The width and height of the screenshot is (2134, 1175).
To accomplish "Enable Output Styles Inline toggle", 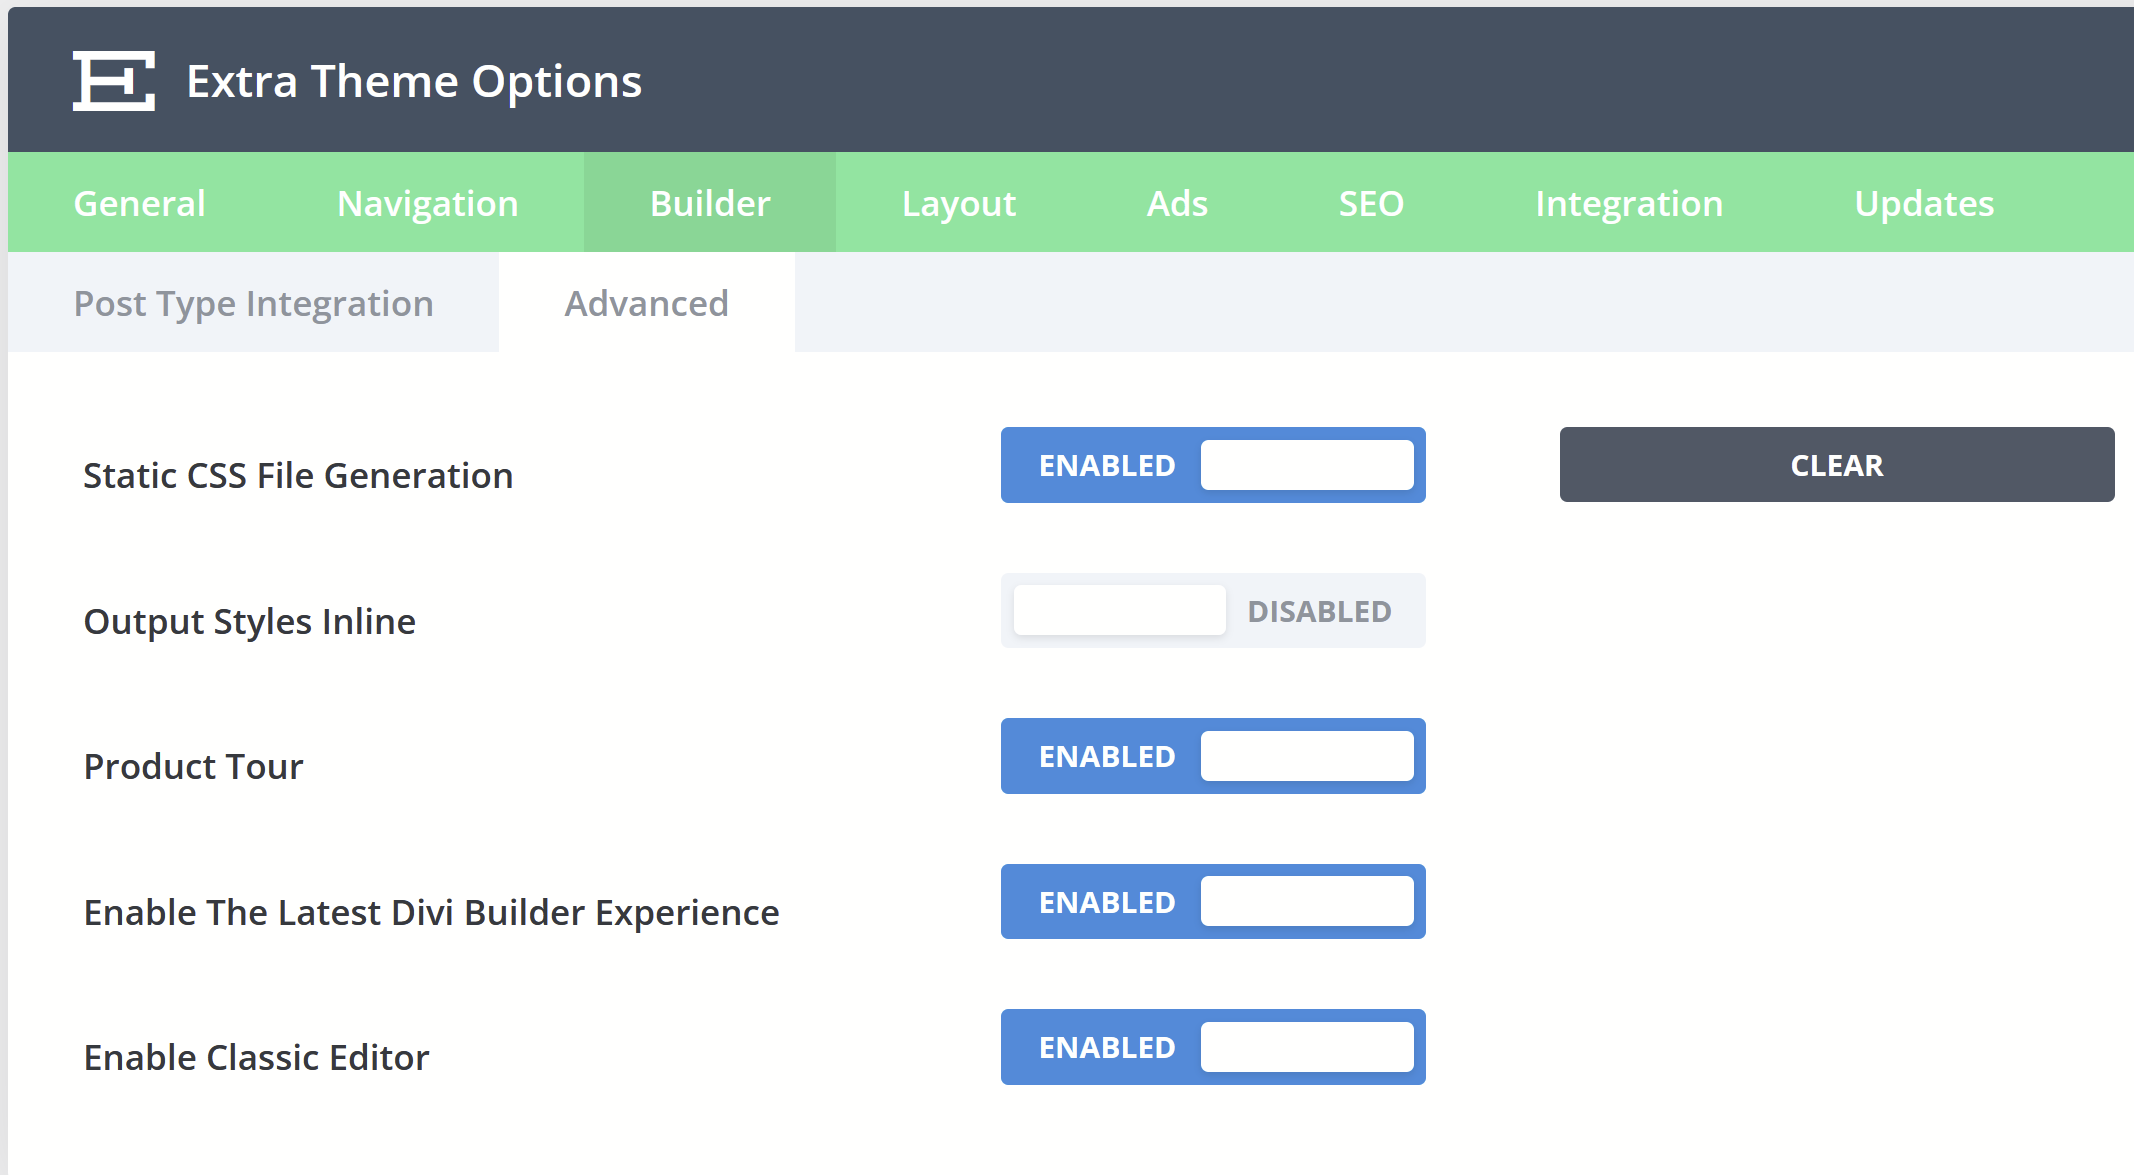I will [x=1213, y=611].
